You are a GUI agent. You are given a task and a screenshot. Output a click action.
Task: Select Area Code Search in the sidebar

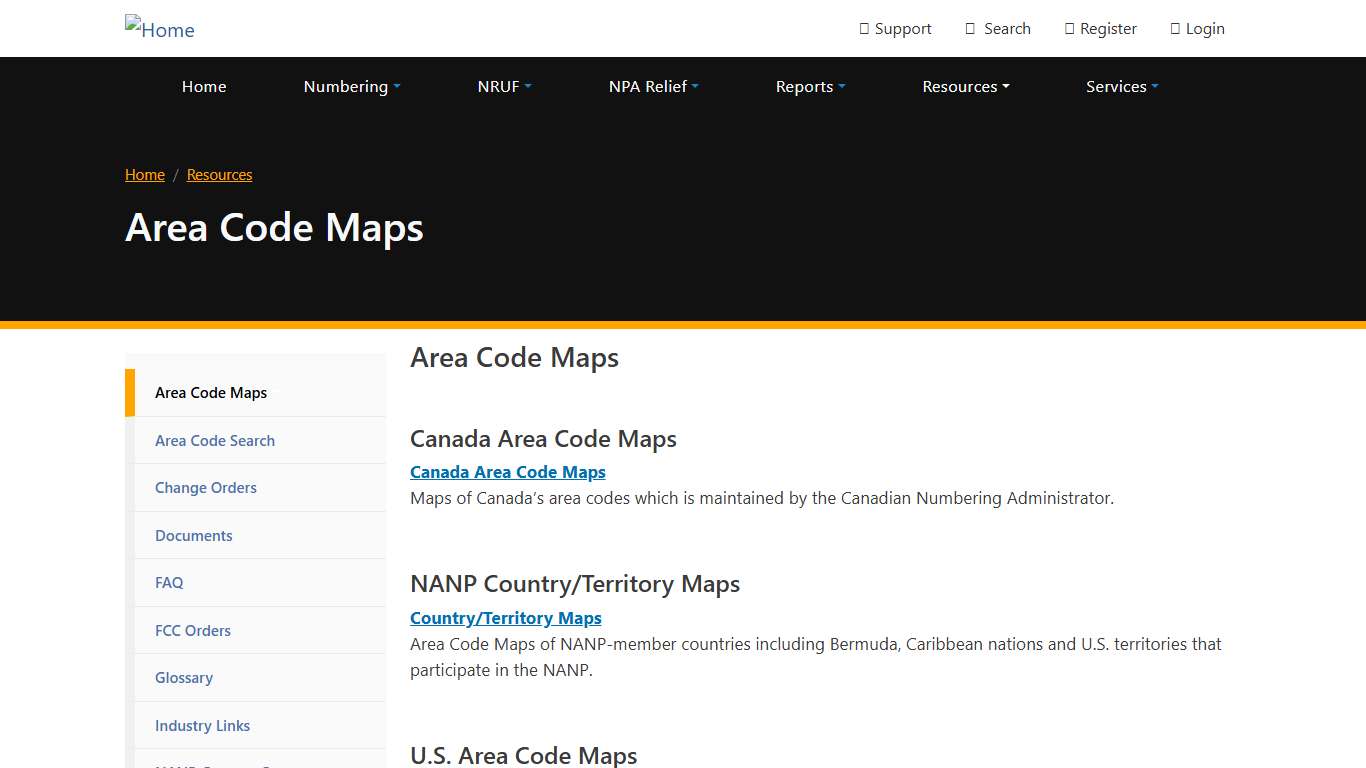pyautogui.click(x=214, y=440)
